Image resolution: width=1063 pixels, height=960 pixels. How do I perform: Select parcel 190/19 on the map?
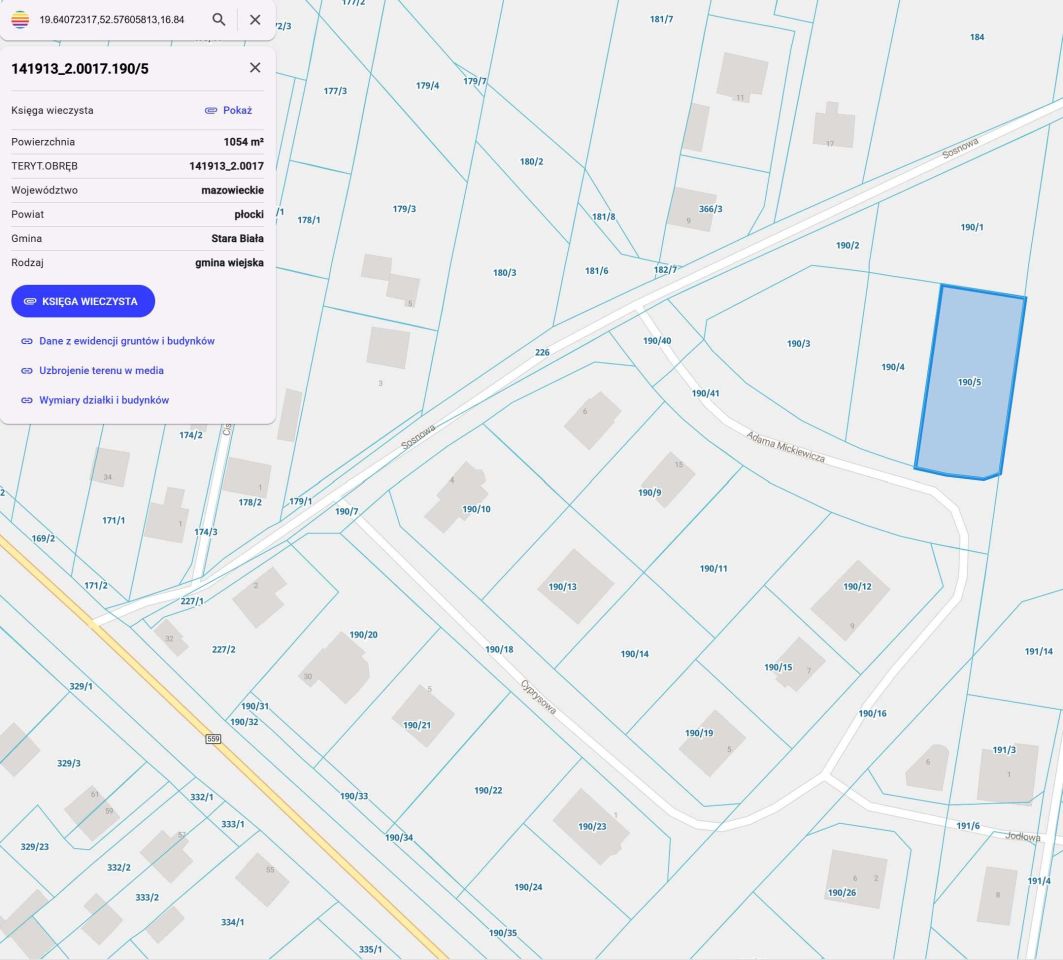[x=699, y=733]
